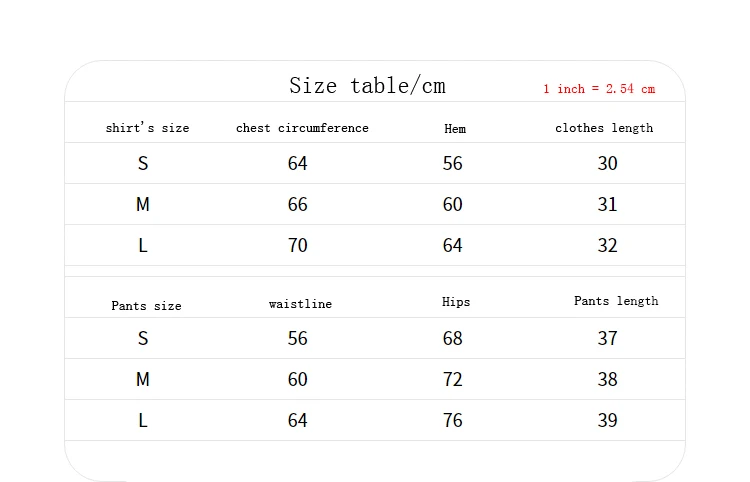
Task: Click the "Size table/cm" title
Action: (367, 86)
